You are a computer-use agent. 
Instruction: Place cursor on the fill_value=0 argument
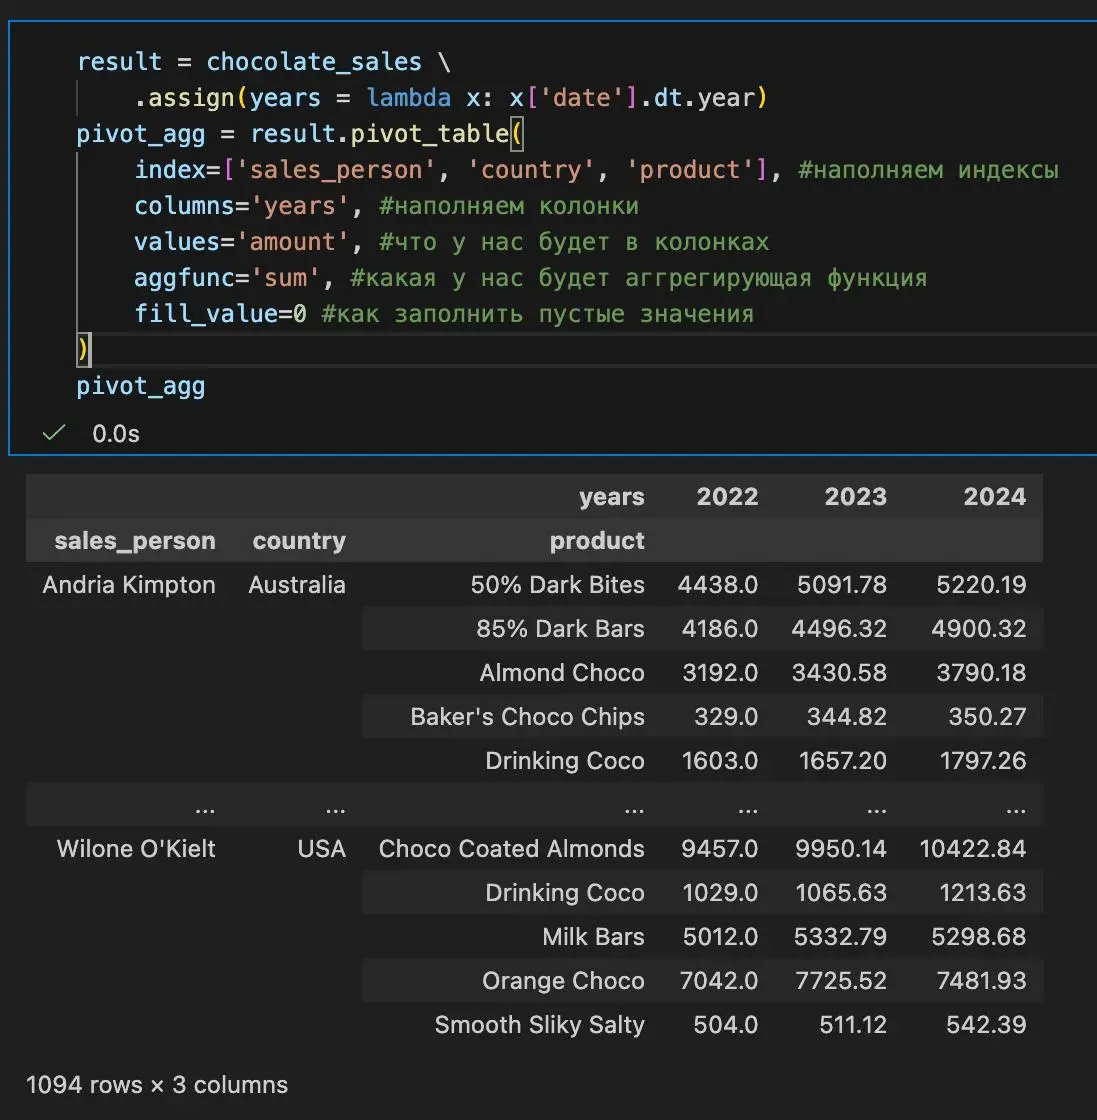tap(220, 314)
